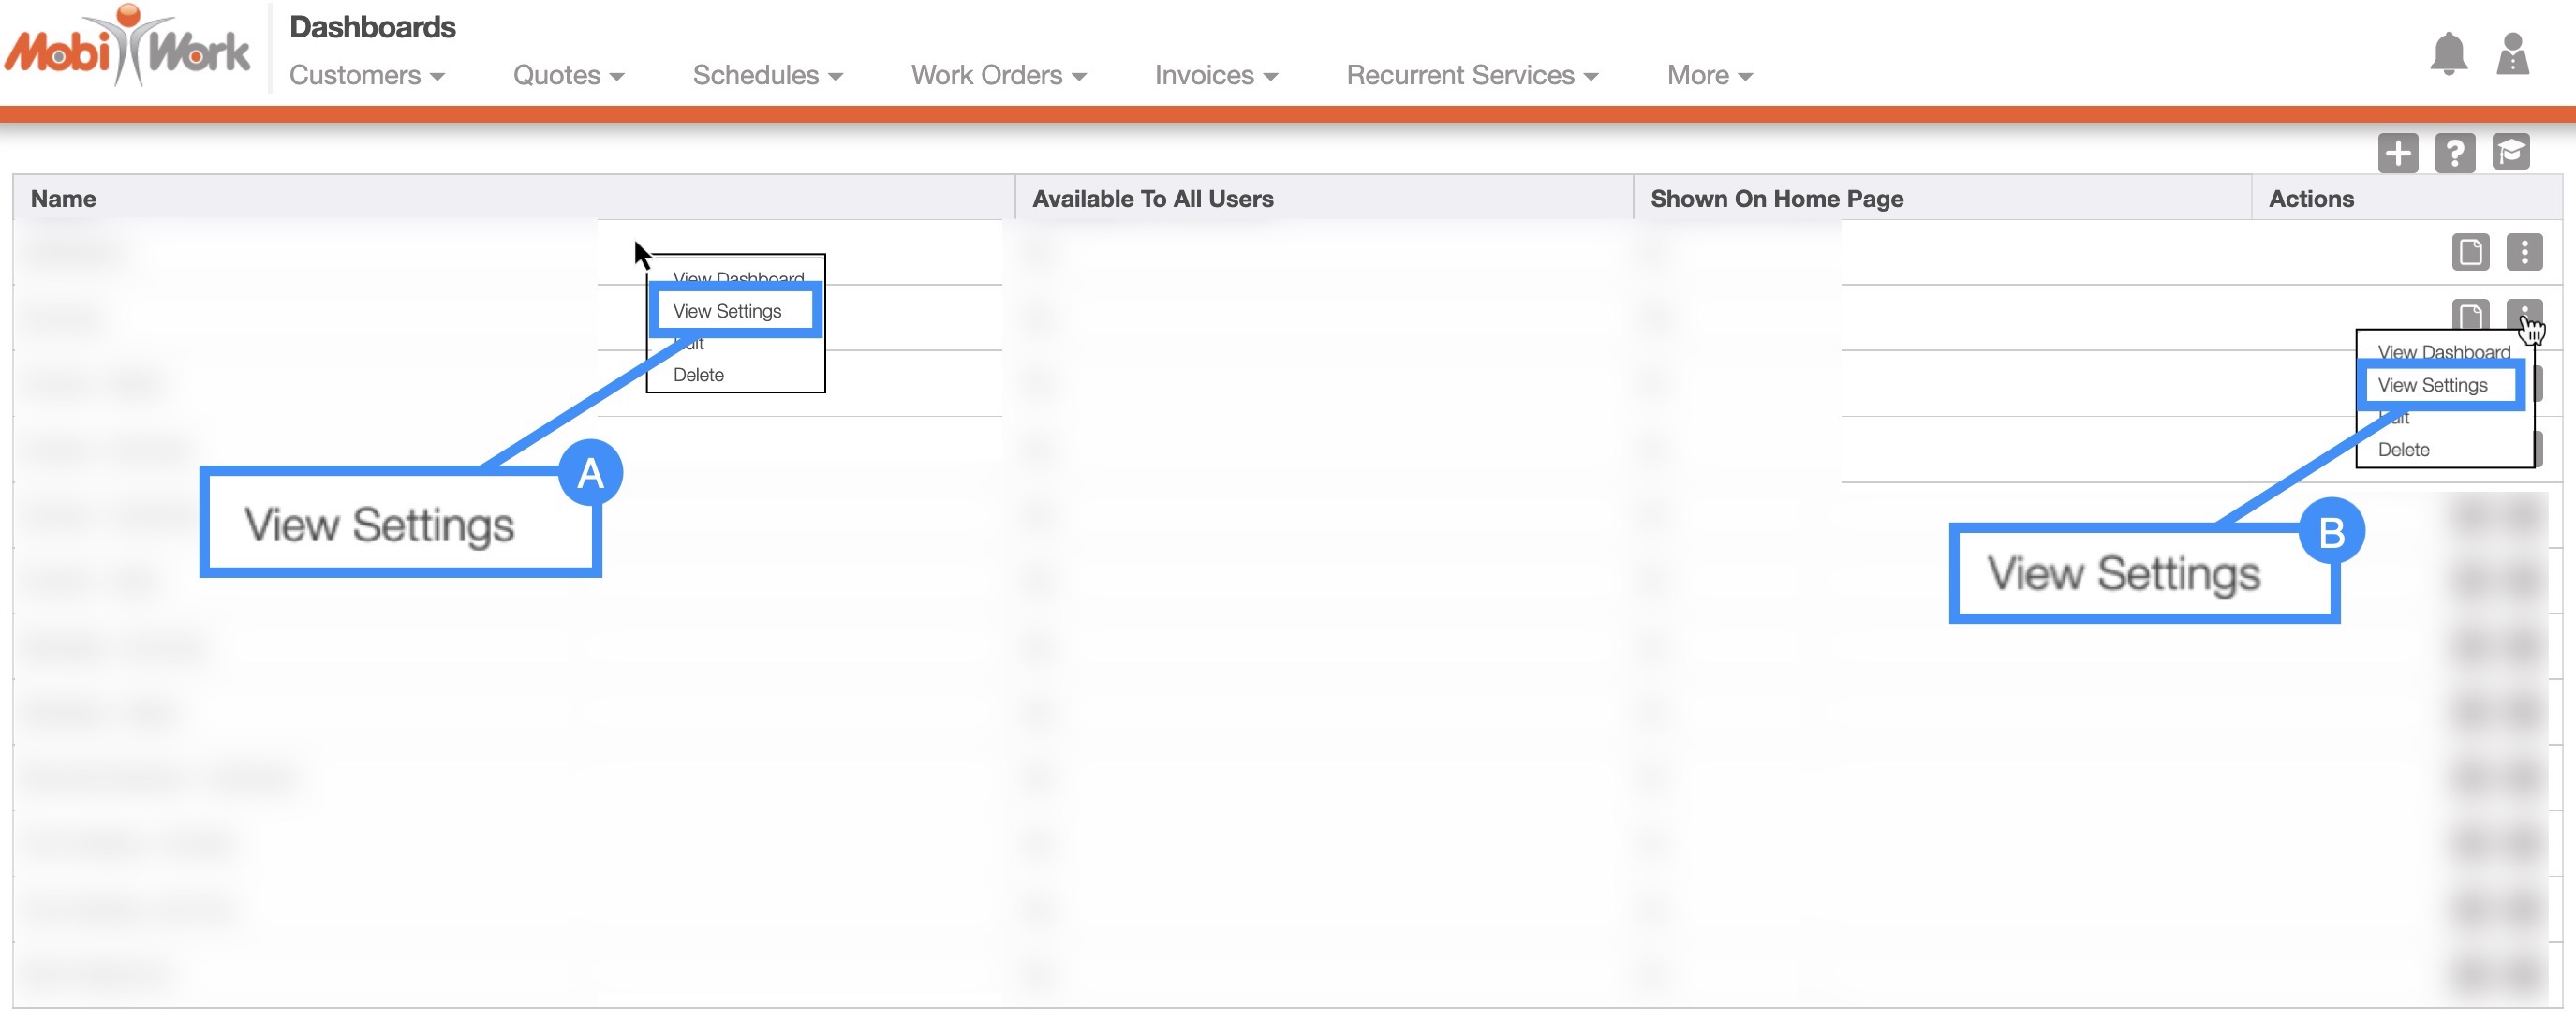Click Available To All Users header
Screen dimensions: 2576x1021
[x=1152, y=198]
